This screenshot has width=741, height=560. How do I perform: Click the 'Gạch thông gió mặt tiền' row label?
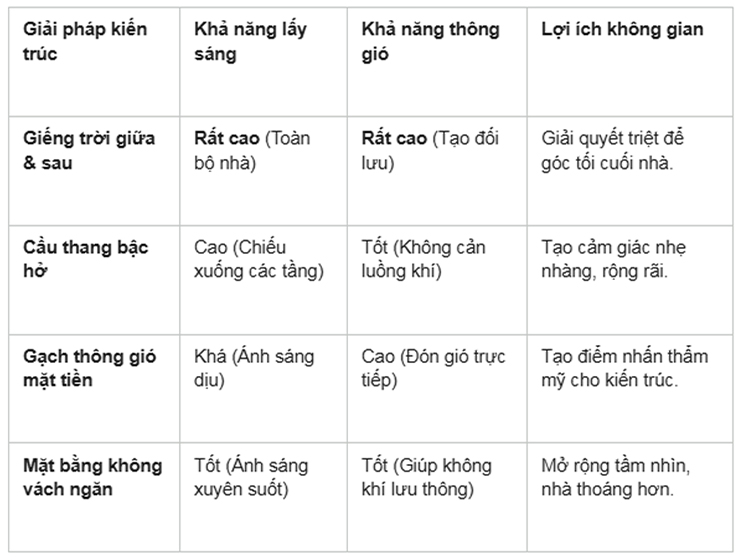94,389
